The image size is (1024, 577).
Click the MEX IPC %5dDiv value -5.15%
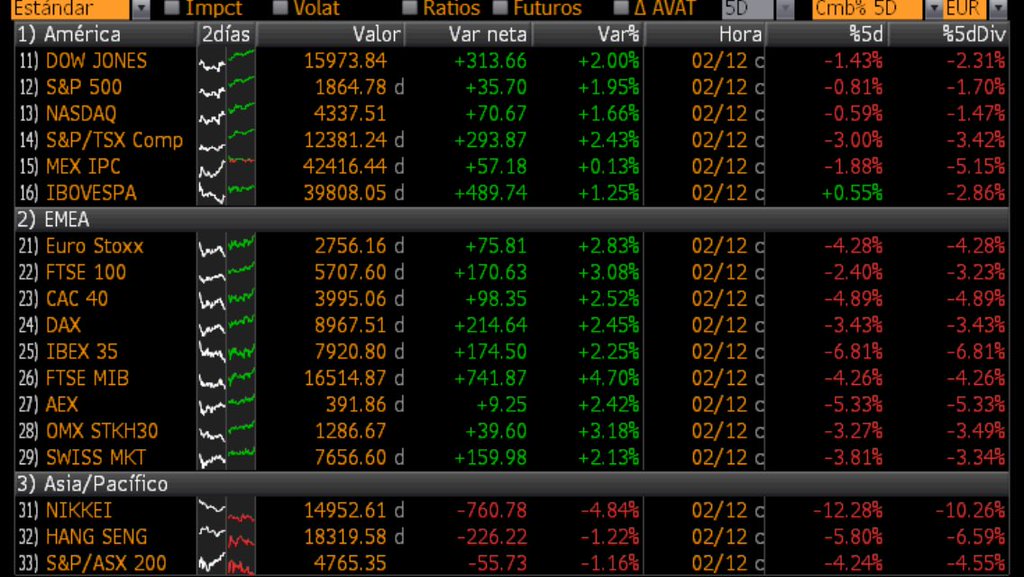(x=976, y=166)
